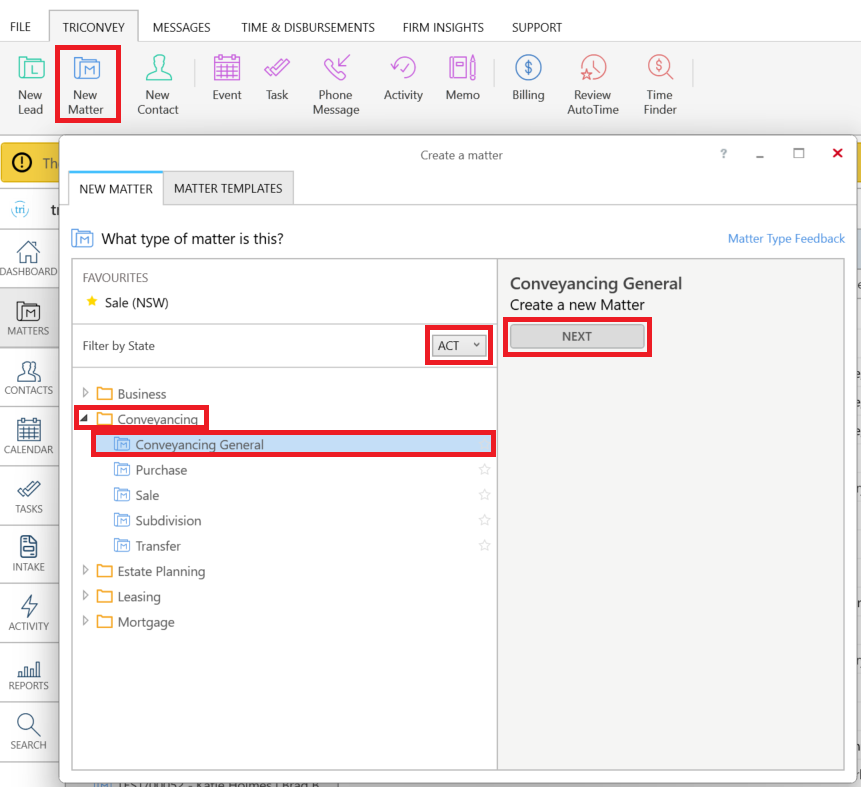Add an Event from the ribbon
The image size is (861, 787).
click(x=227, y=77)
